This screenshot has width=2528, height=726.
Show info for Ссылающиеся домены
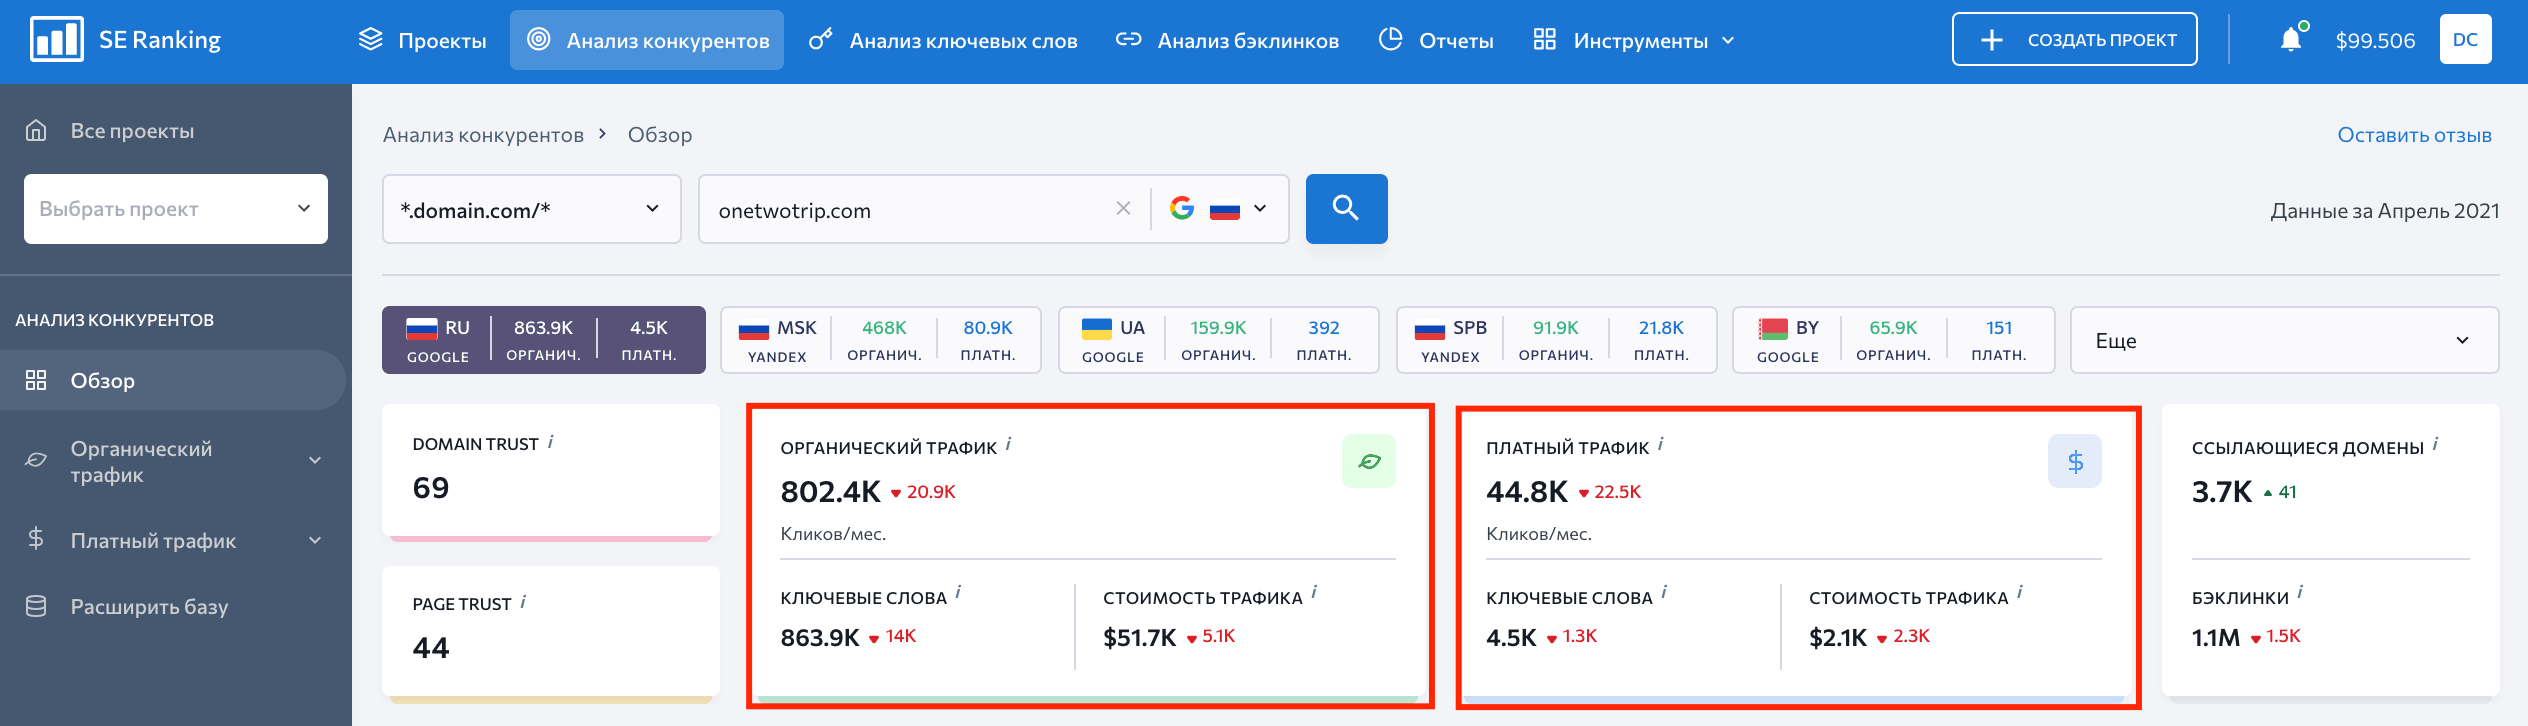pyautogui.click(x=2435, y=444)
